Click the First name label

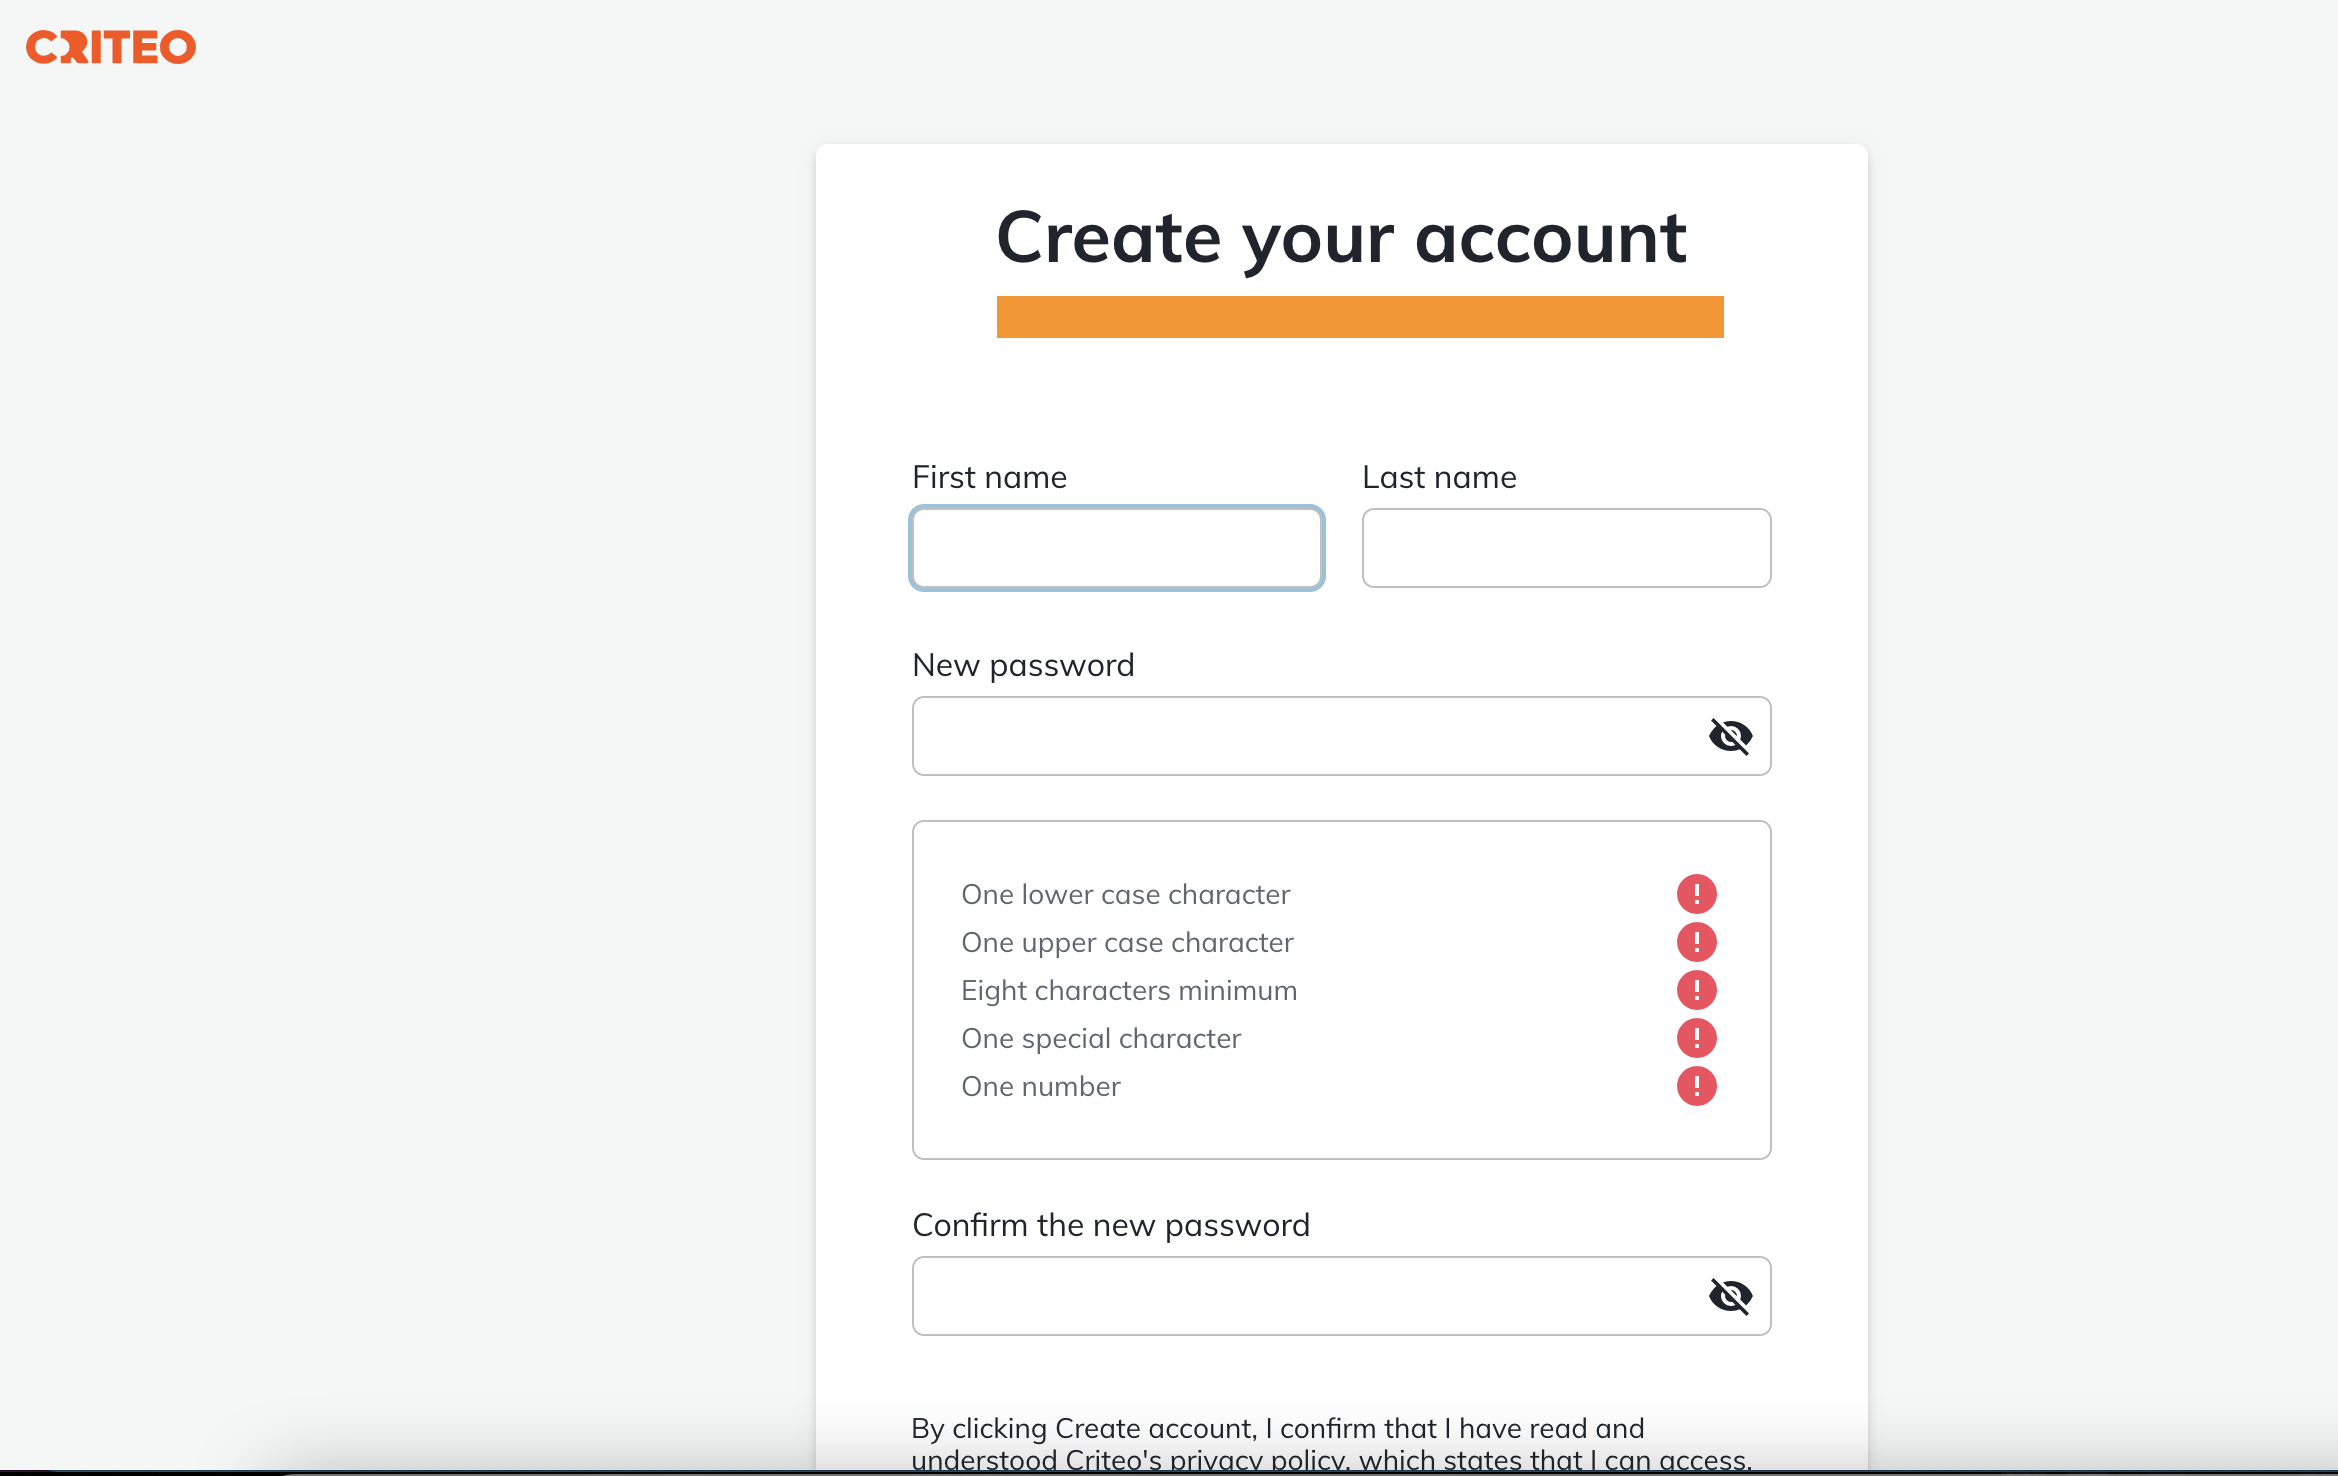coord(990,477)
